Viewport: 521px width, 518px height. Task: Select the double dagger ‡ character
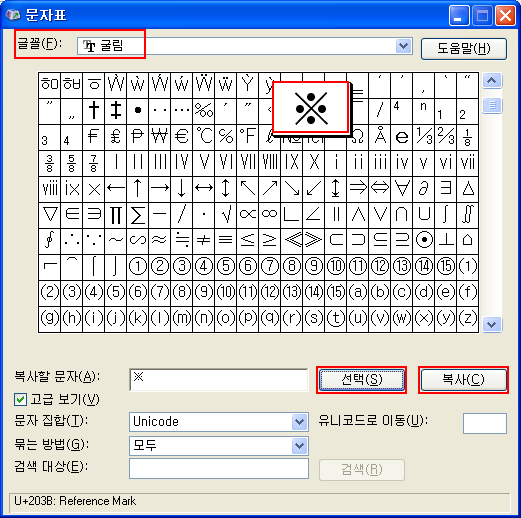(116, 111)
